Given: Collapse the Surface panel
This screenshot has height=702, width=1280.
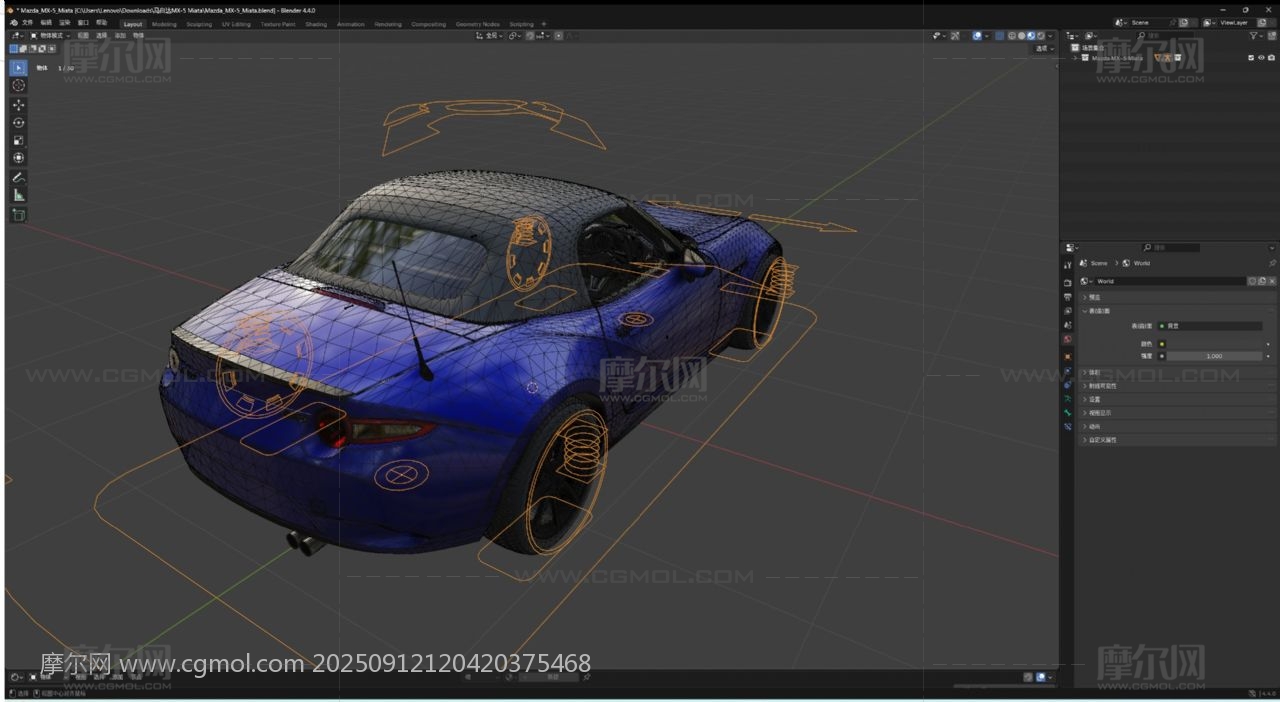Looking at the screenshot, I should pos(1084,311).
